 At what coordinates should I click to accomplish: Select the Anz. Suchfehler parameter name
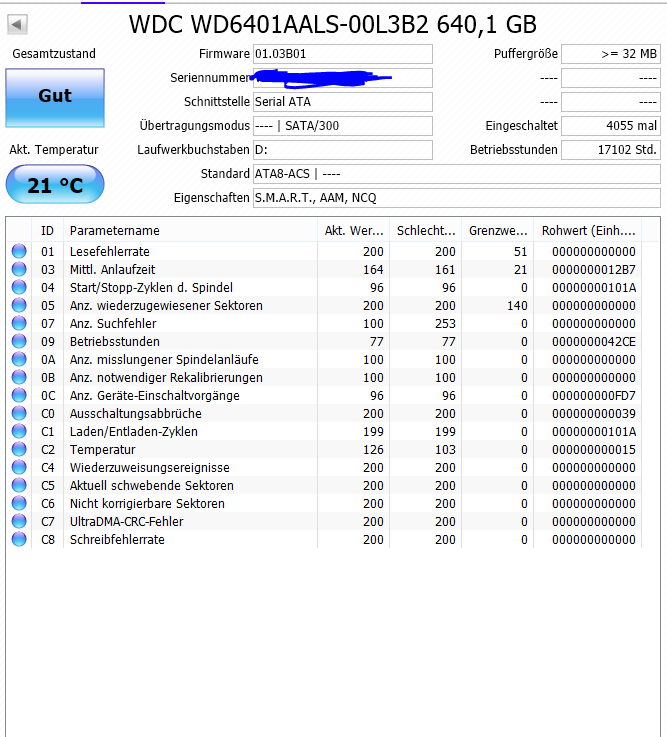pyautogui.click(x=113, y=323)
